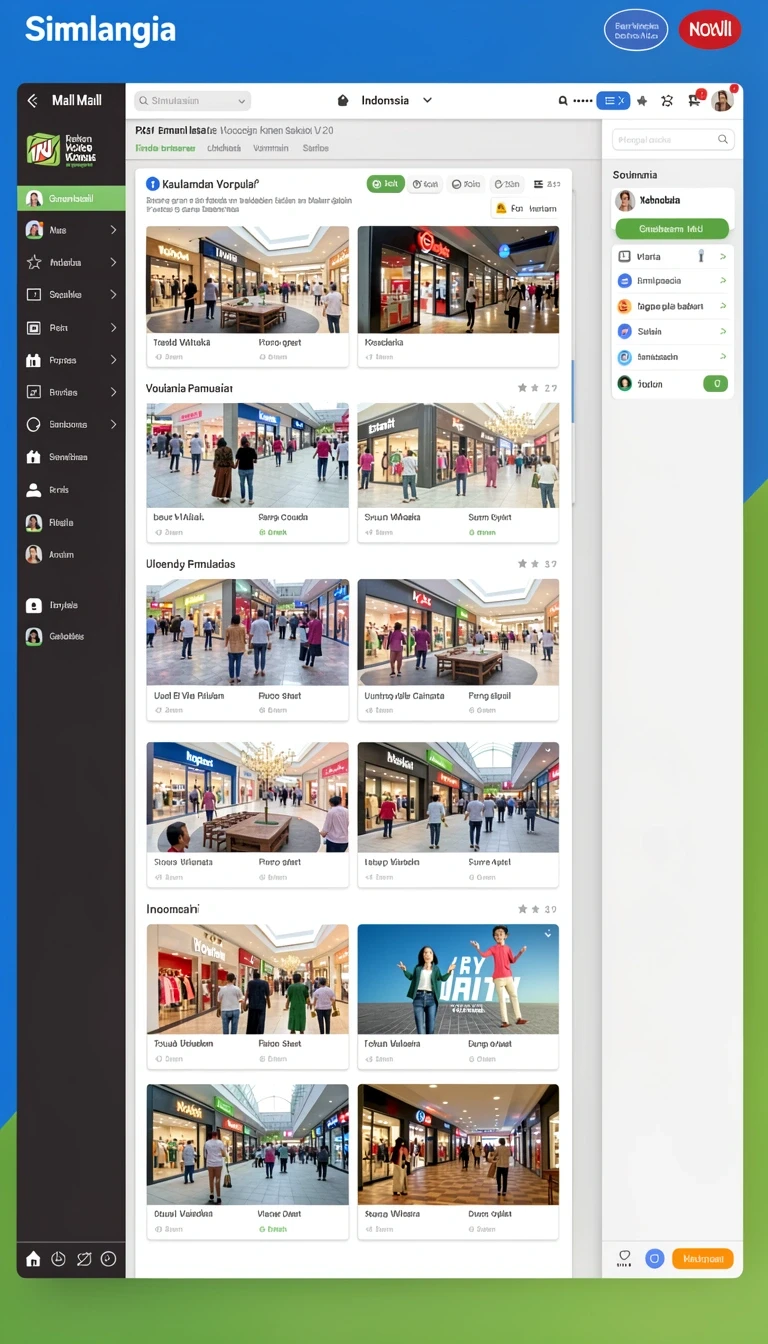
Task: Click the orange button at right panel bottom
Action: coord(703,1259)
